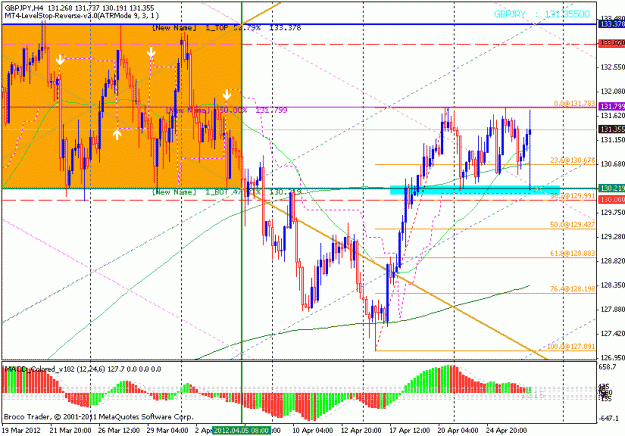Click the Broco Trader MetaQuotes copyright text
The image size is (625, 436).
click(98, 417)
